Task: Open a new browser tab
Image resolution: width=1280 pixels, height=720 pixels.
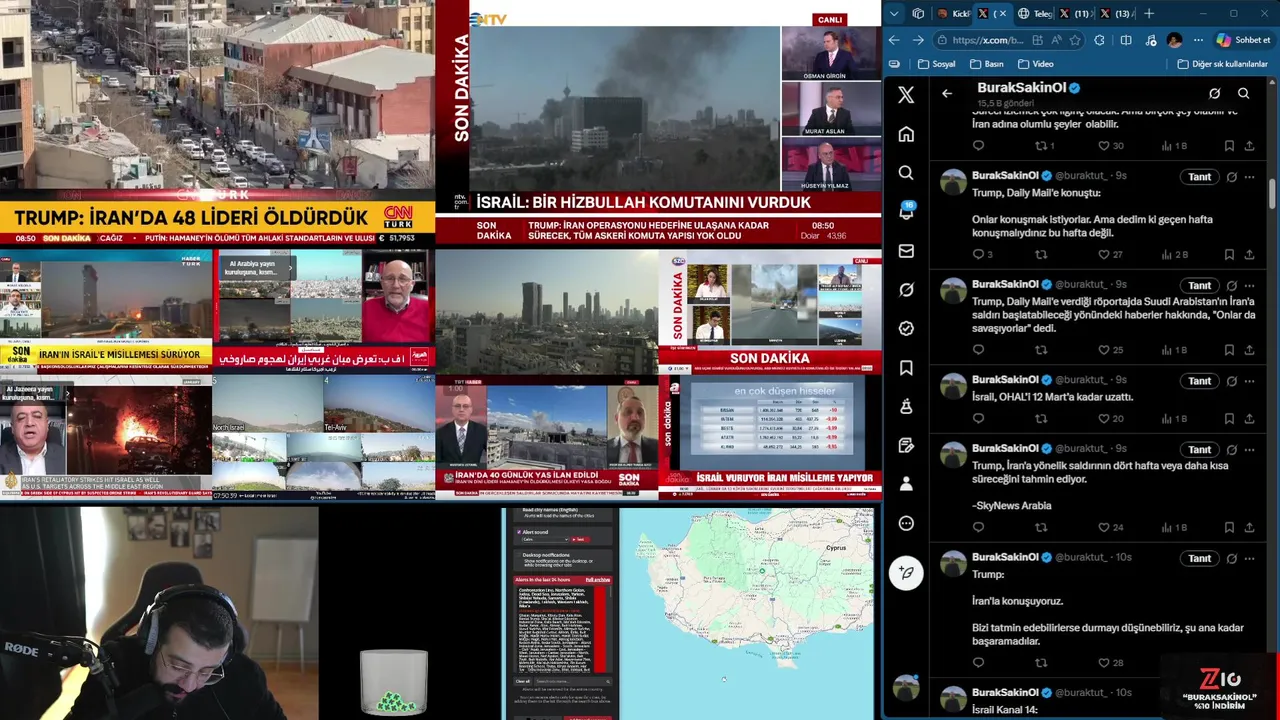Action: [x=1149, y=13]
